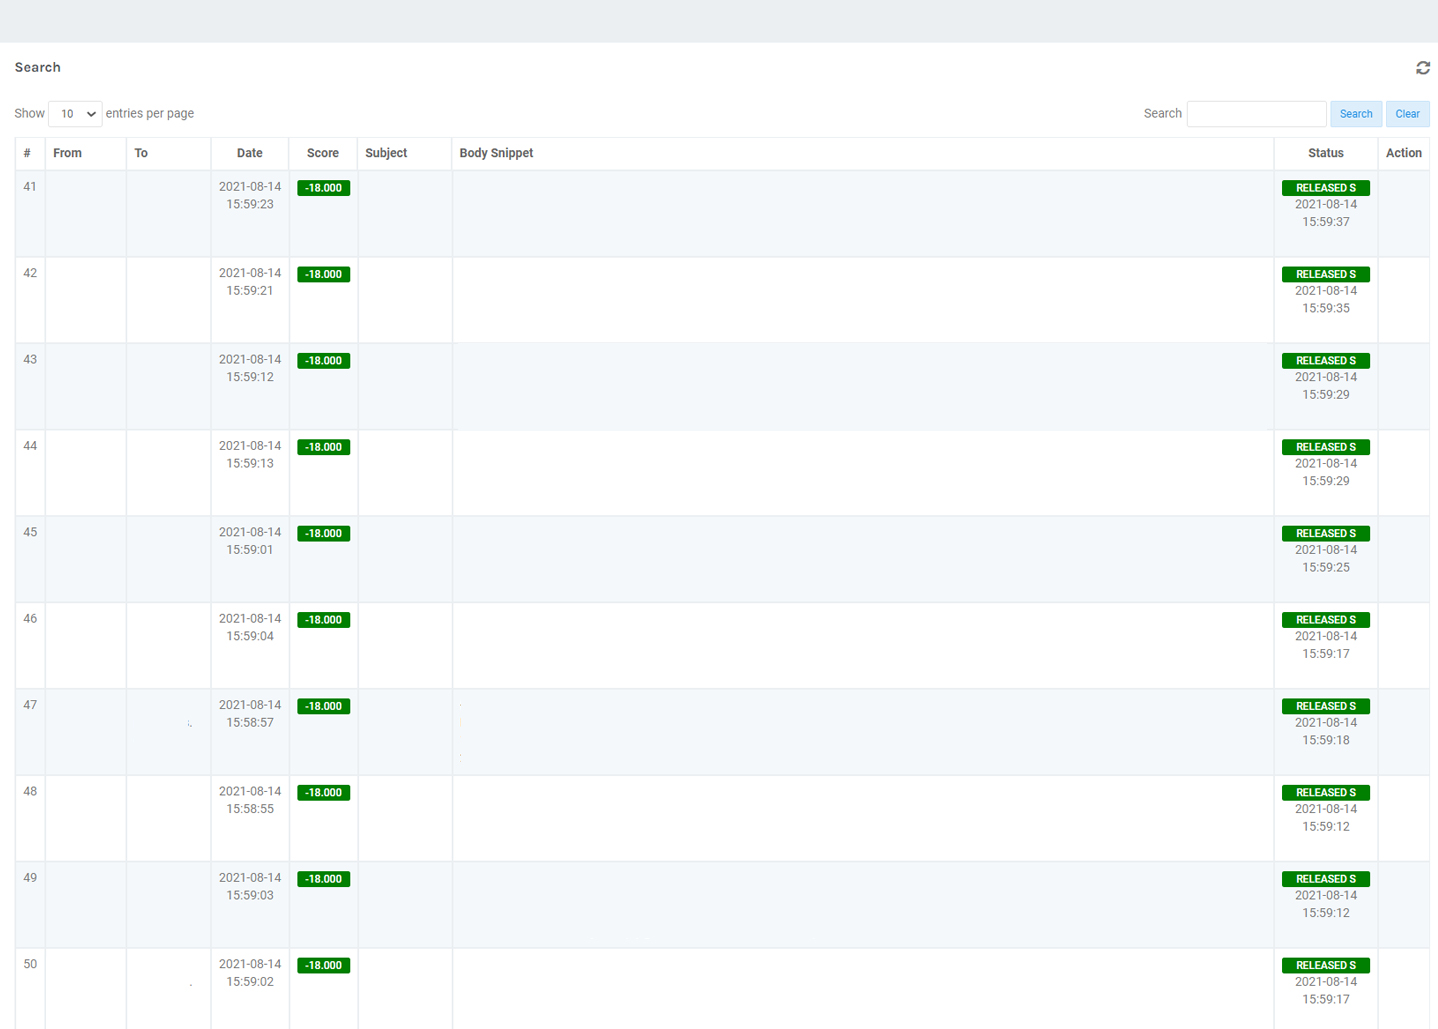
Task: Click the From column header
Action: point(68,153)
